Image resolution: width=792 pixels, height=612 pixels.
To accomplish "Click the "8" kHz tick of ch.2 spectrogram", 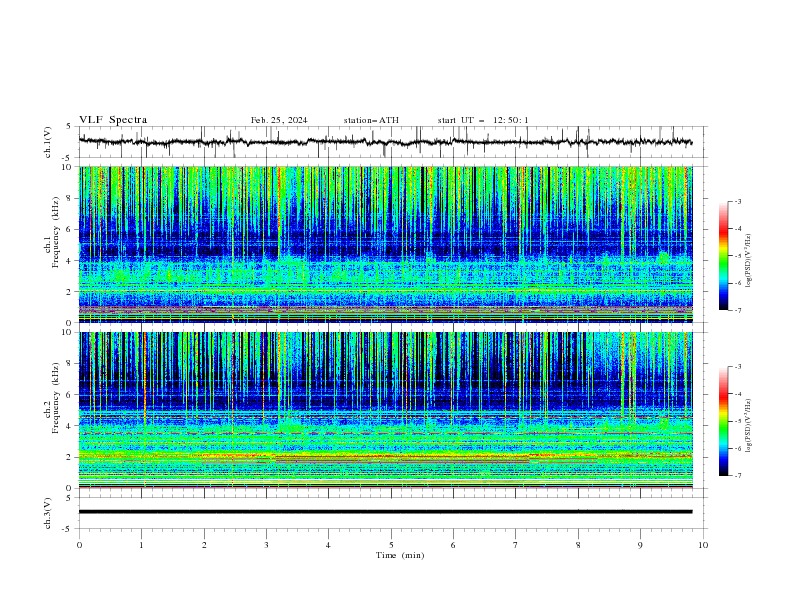I will click(71, 364).
